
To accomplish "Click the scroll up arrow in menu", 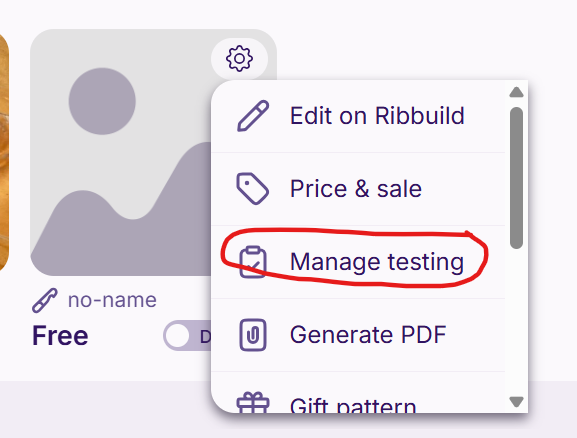I will 516,92.
